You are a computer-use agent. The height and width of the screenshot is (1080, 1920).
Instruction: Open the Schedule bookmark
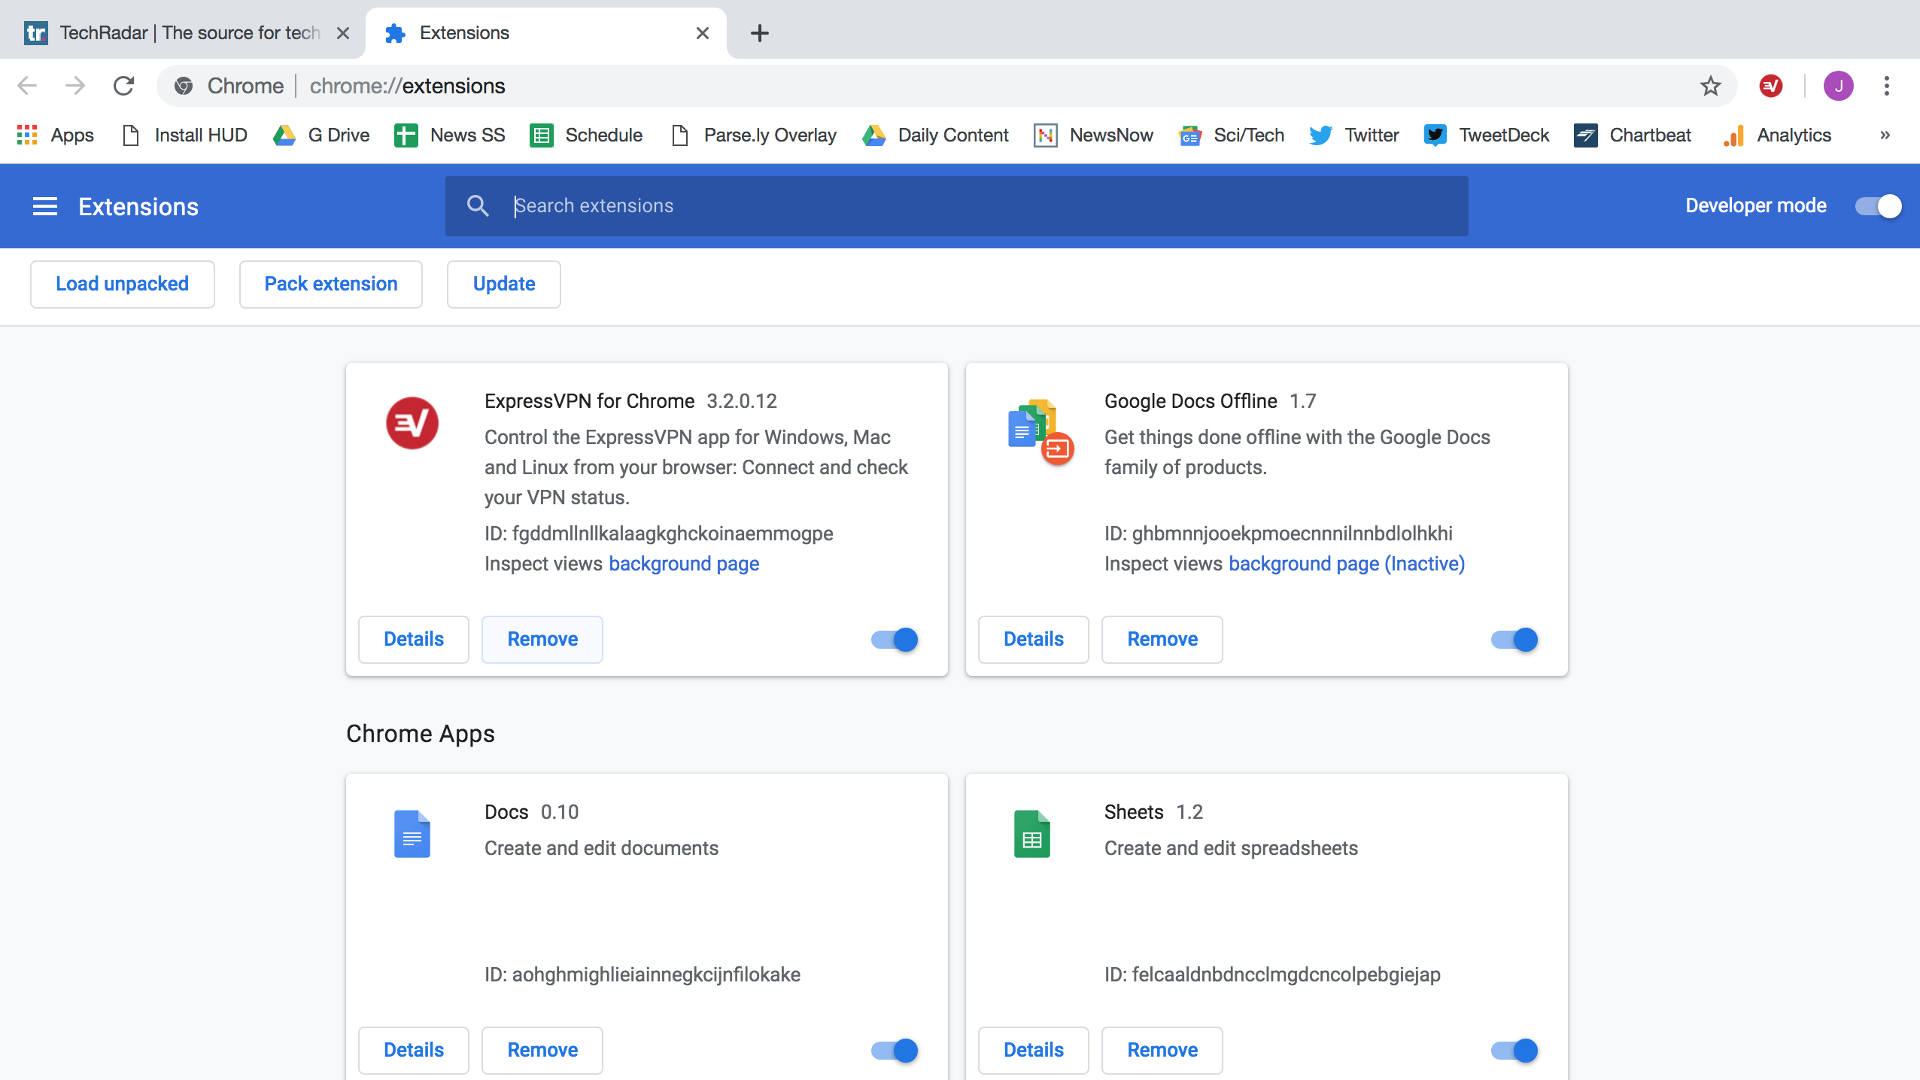586,135
